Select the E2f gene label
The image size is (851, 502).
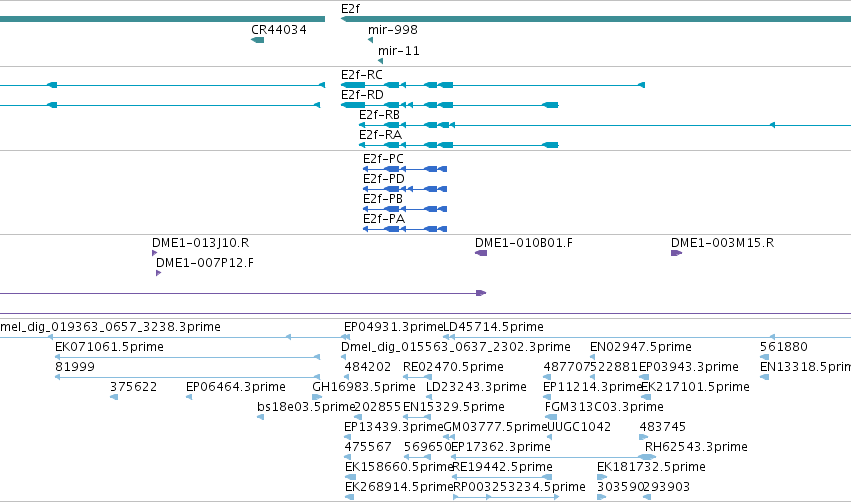click(350, 9)
